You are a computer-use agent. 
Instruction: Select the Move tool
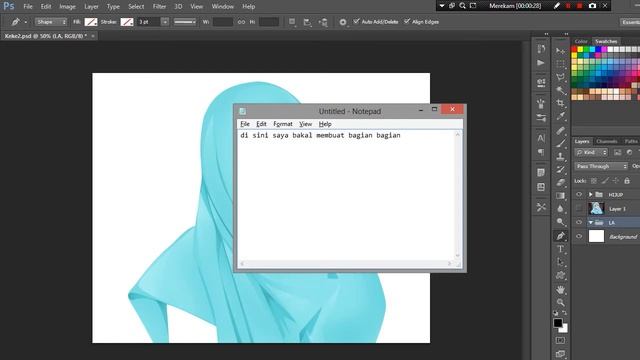tap(560, 51)
